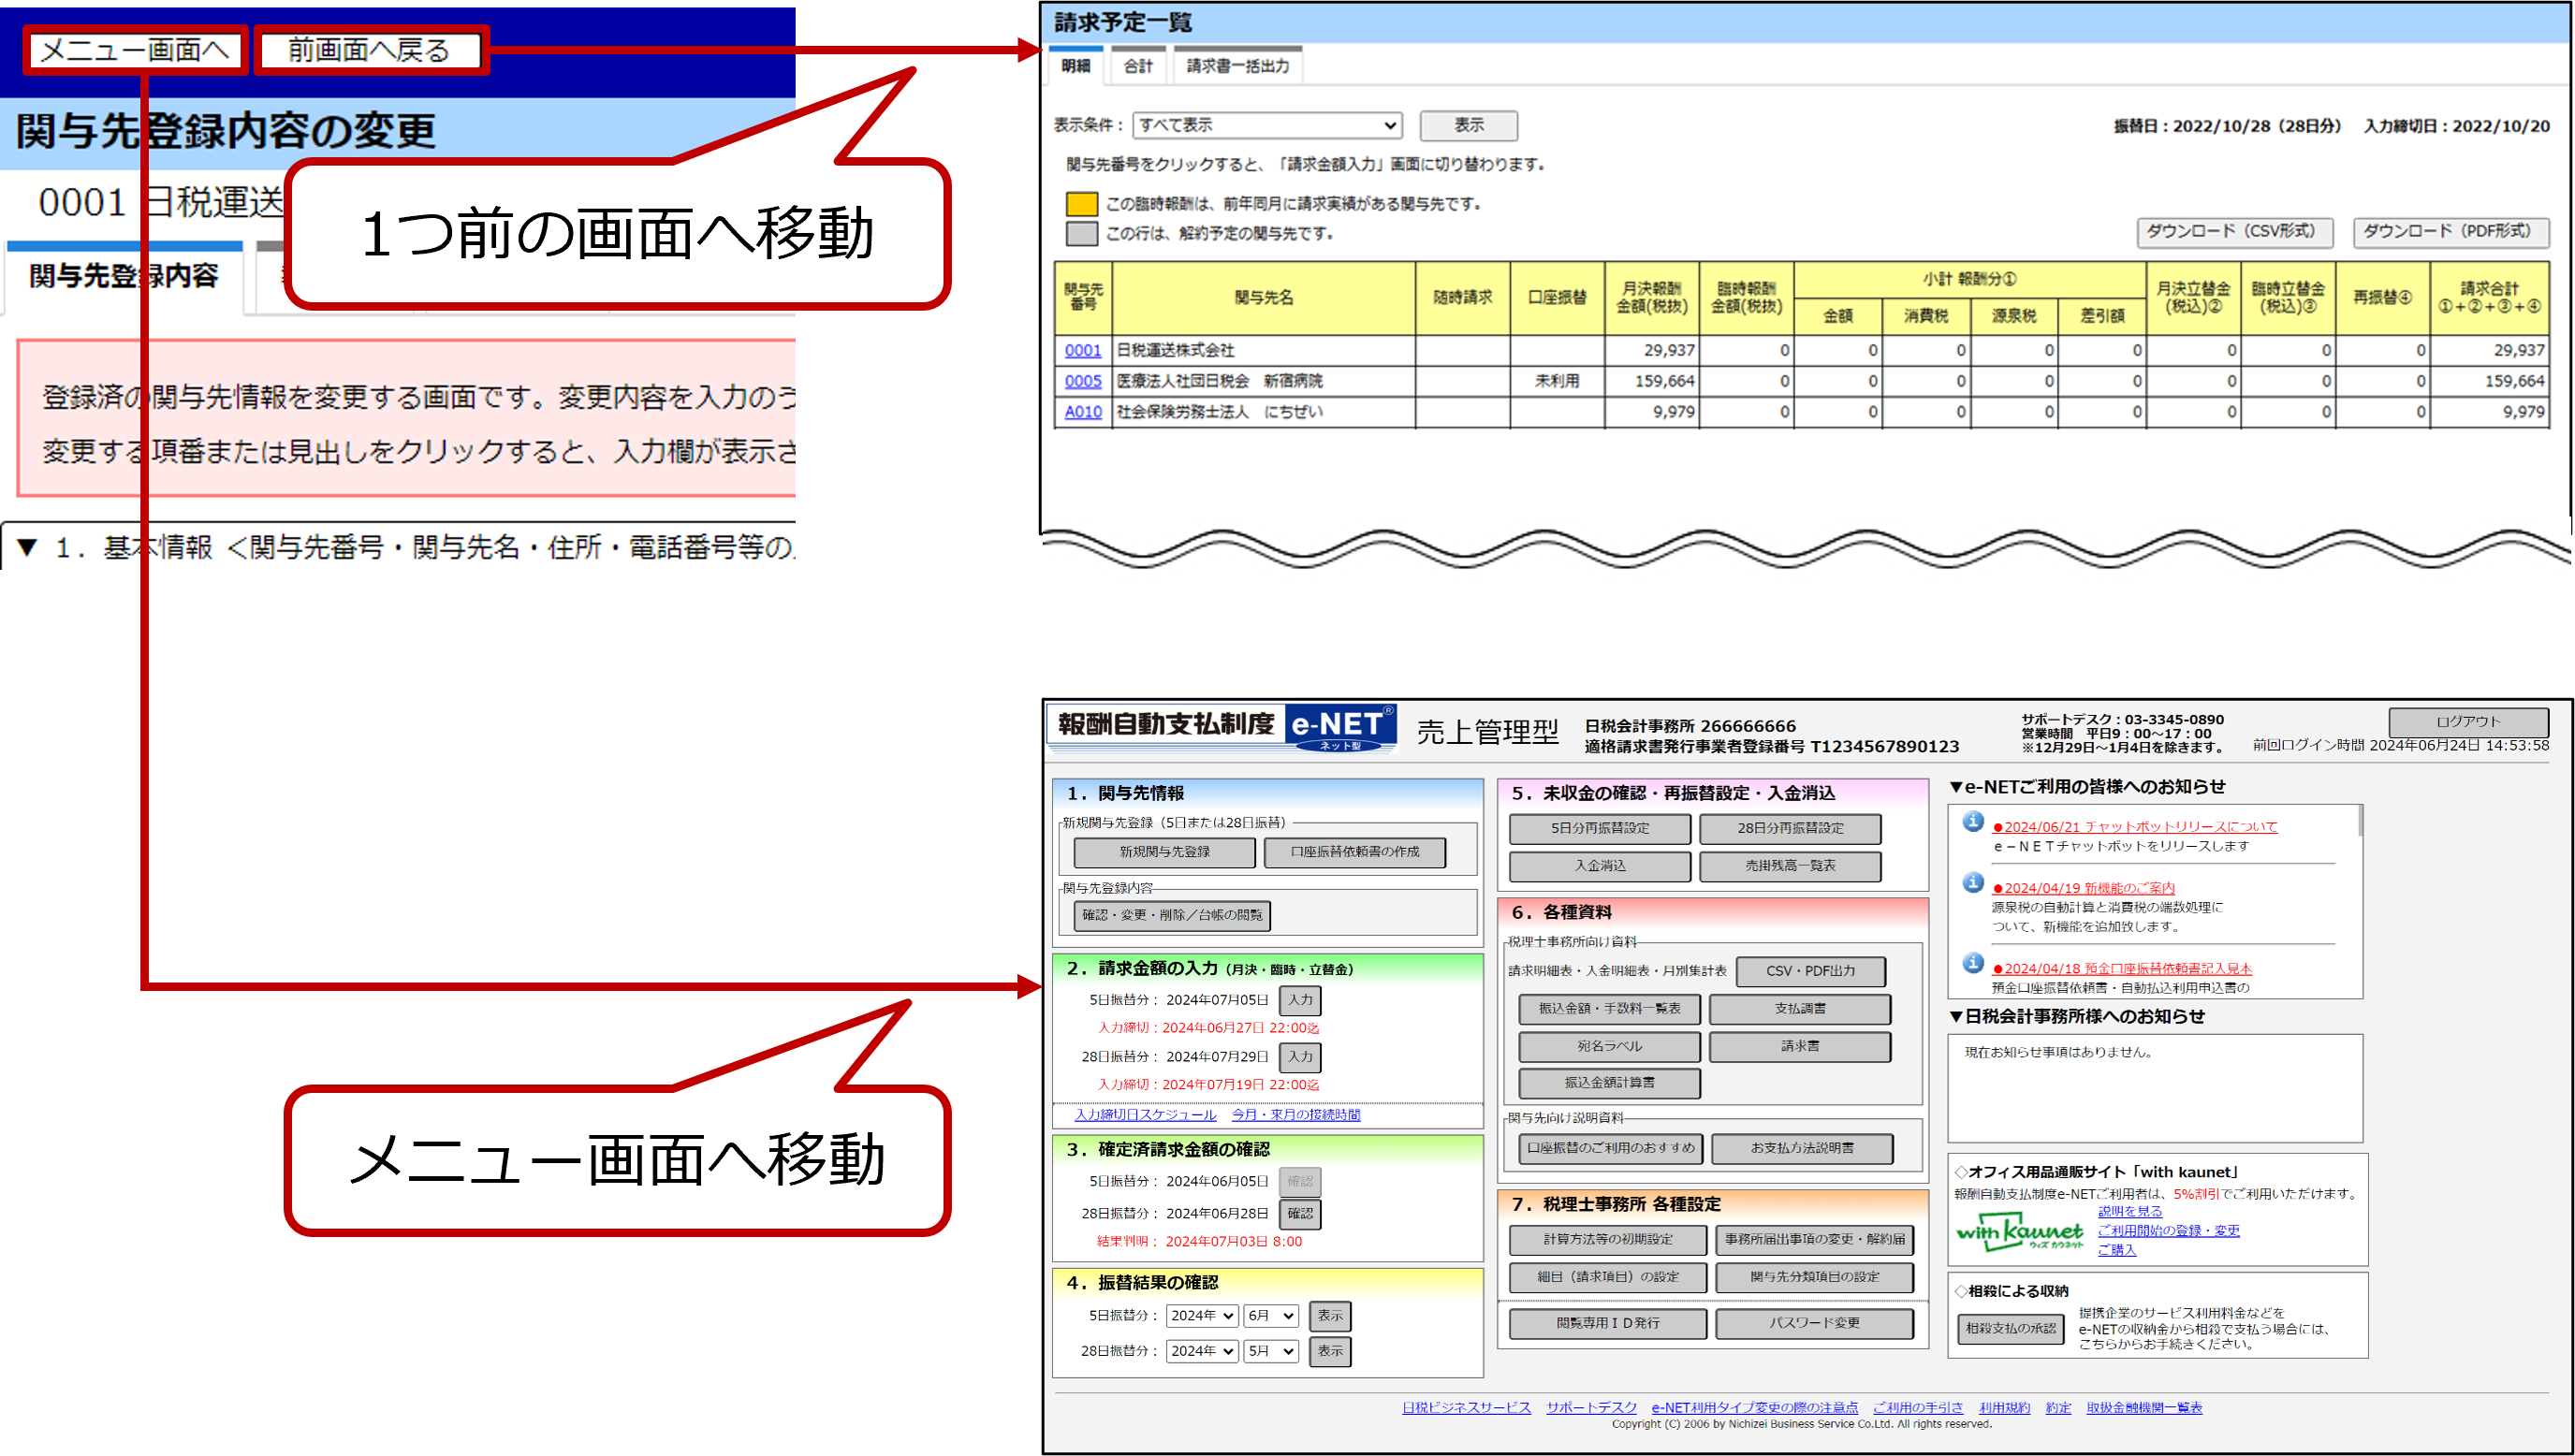This screenshot has height=1456, width=2575.
Task: Open the 表示条件 dropdown (すべて表示)
Action: 1267,125
